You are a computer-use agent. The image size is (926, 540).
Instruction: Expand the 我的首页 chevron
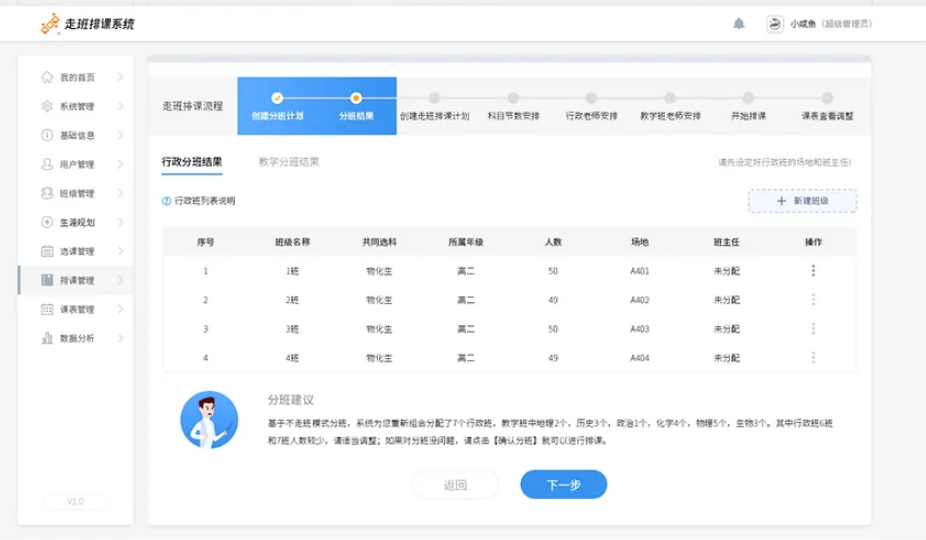[120, 77]
